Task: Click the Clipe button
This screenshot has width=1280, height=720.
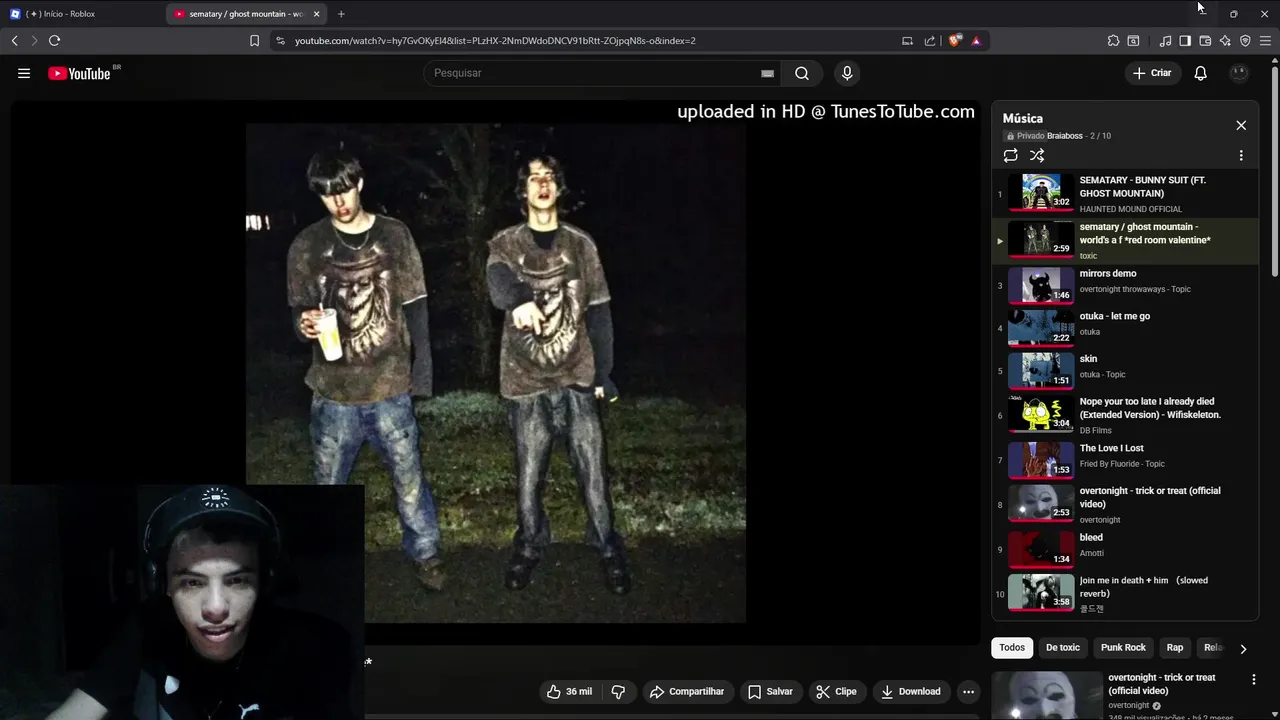Action: [x=836, y=691]
